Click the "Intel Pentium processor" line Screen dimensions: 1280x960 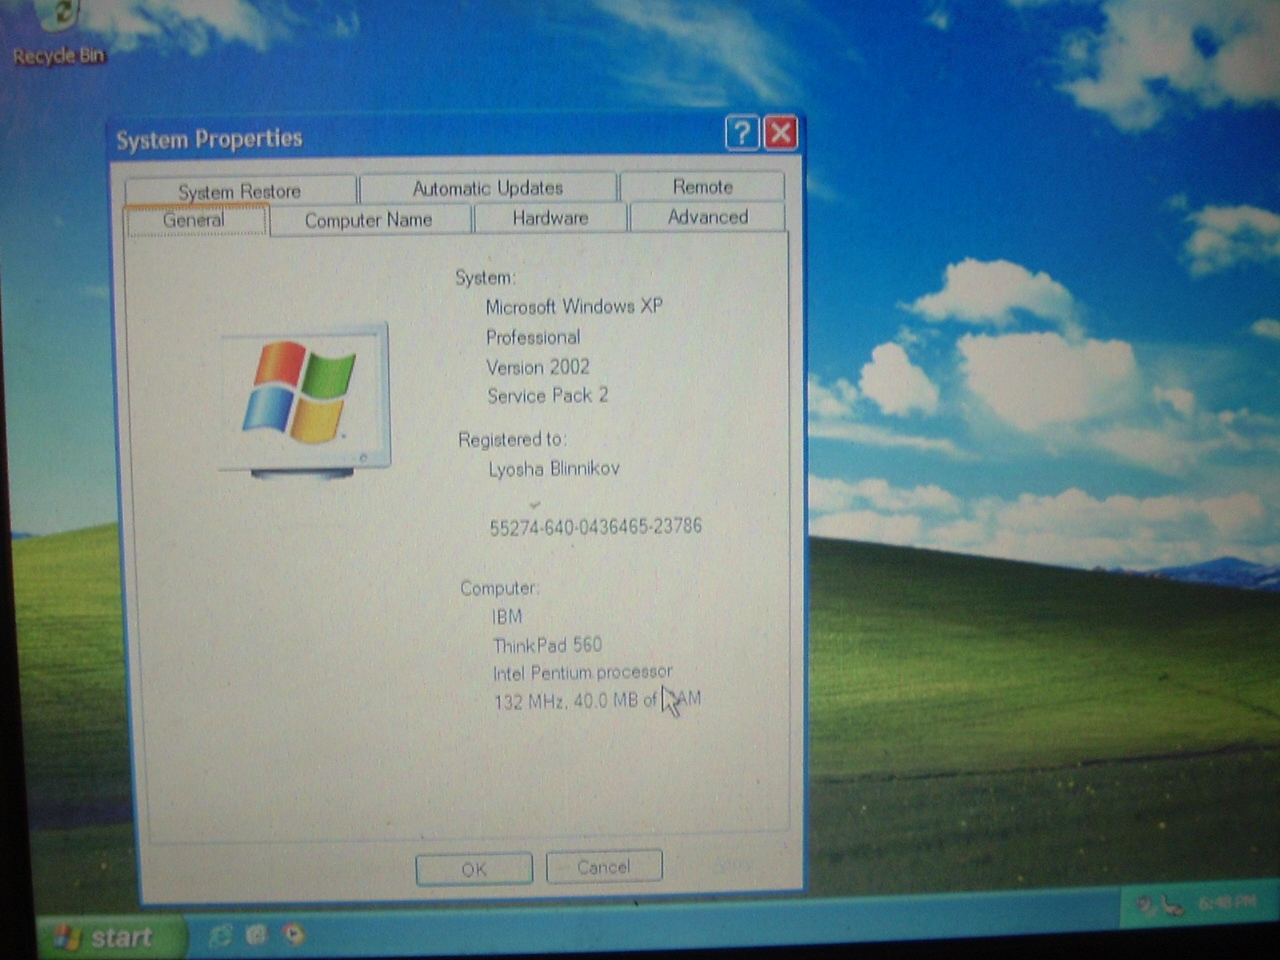coord(582,673)
